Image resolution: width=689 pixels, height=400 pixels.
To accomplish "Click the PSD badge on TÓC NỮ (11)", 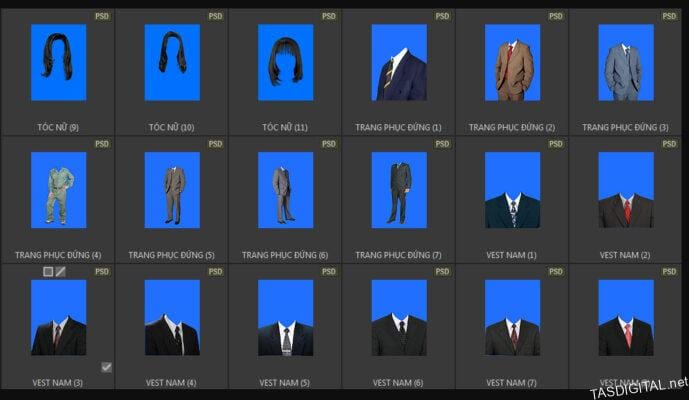I will tap(329, 16).
